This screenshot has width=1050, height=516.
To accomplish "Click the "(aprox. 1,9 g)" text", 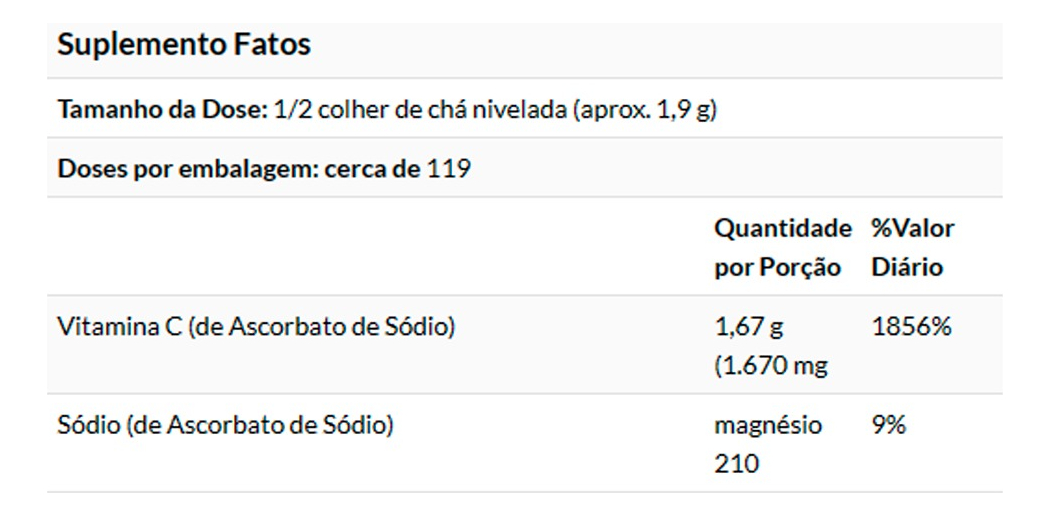I will [x=645, y=109].
